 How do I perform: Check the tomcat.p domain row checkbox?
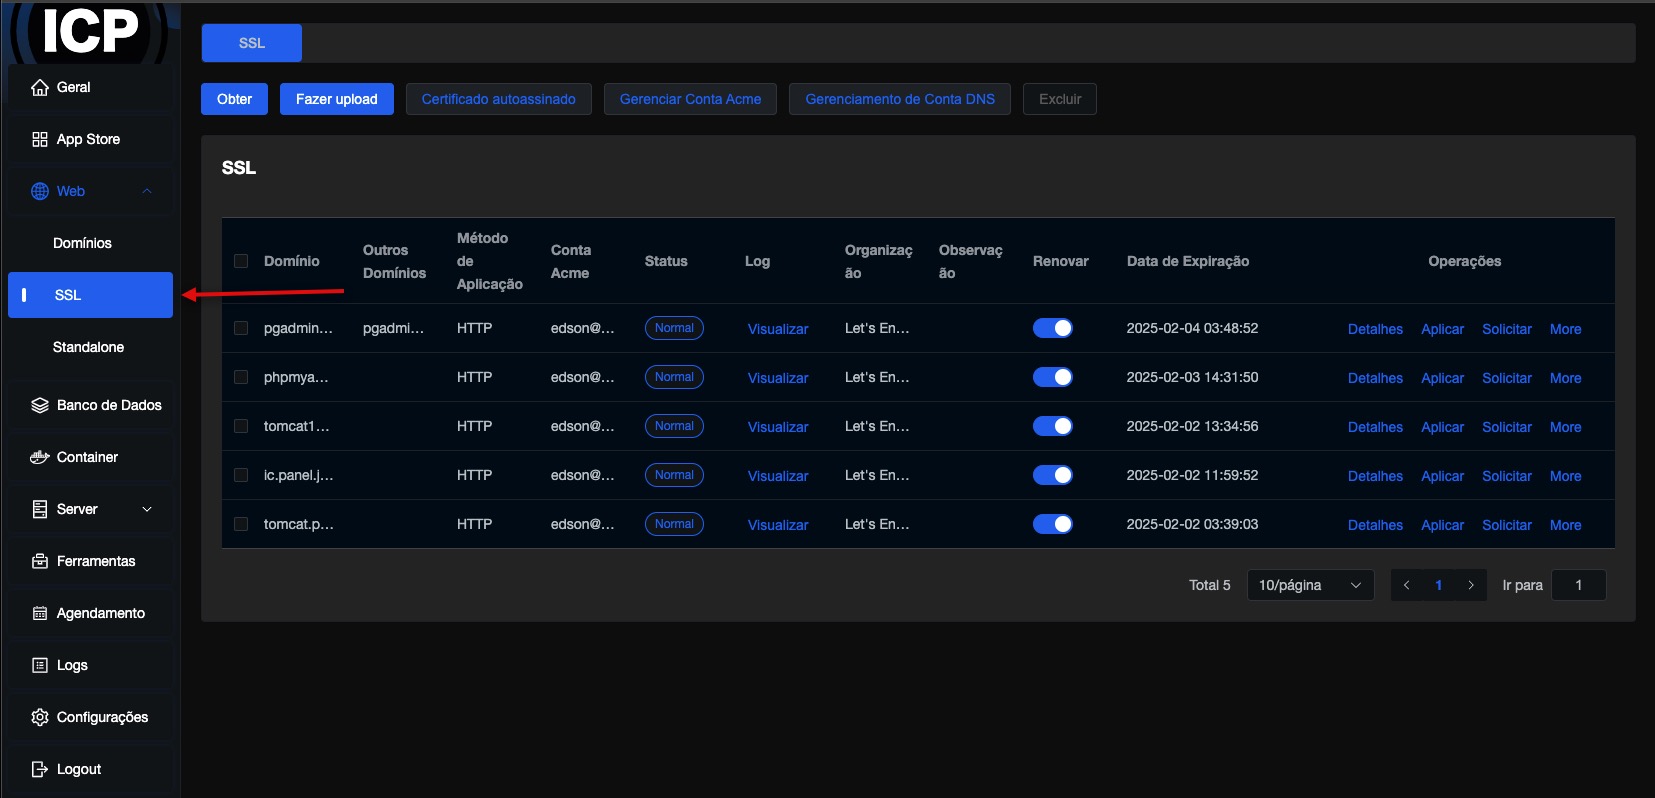pos(241,524)
